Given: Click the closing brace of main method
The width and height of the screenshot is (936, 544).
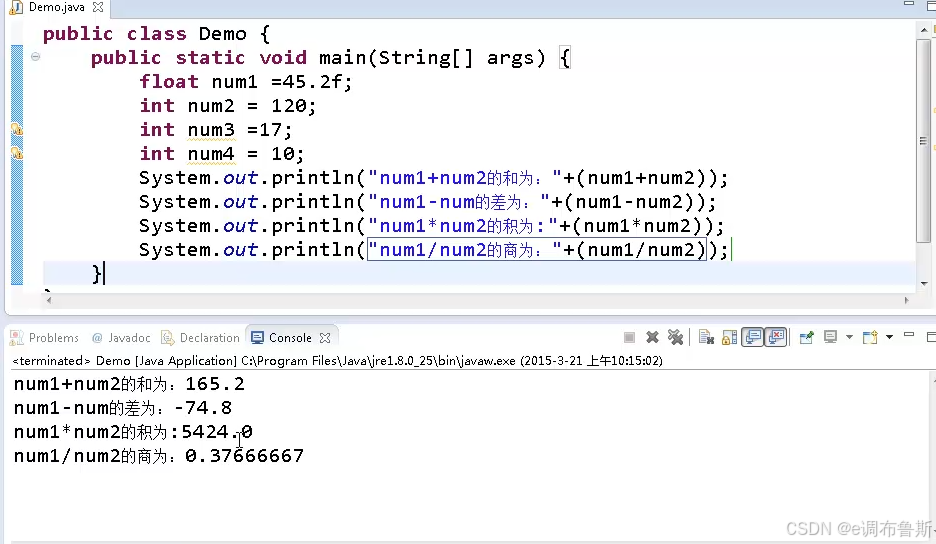Looking at the screenshot, I should 97,274.
